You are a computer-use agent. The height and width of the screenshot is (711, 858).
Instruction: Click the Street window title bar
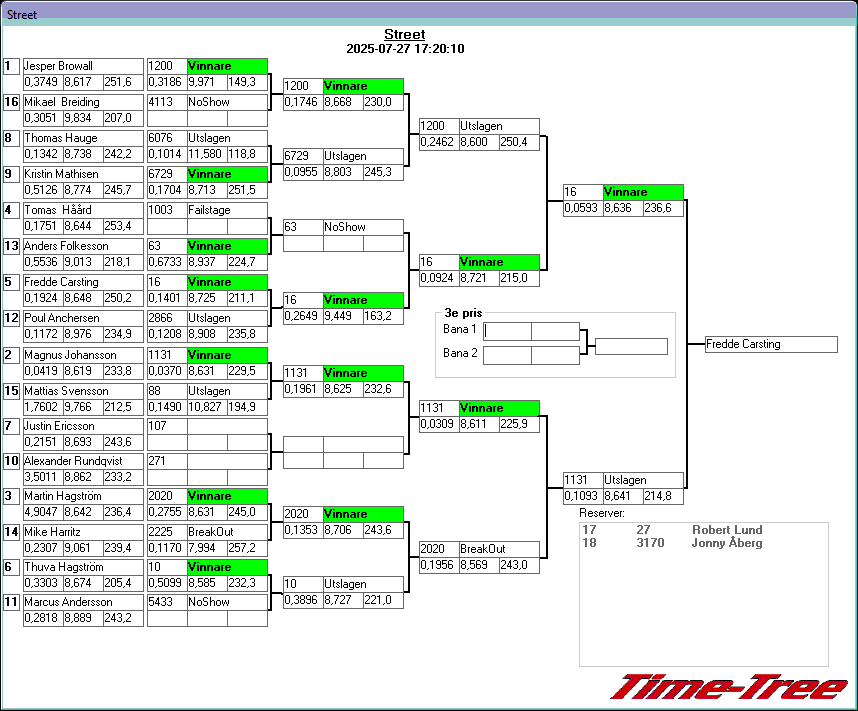tap(429, 15)
